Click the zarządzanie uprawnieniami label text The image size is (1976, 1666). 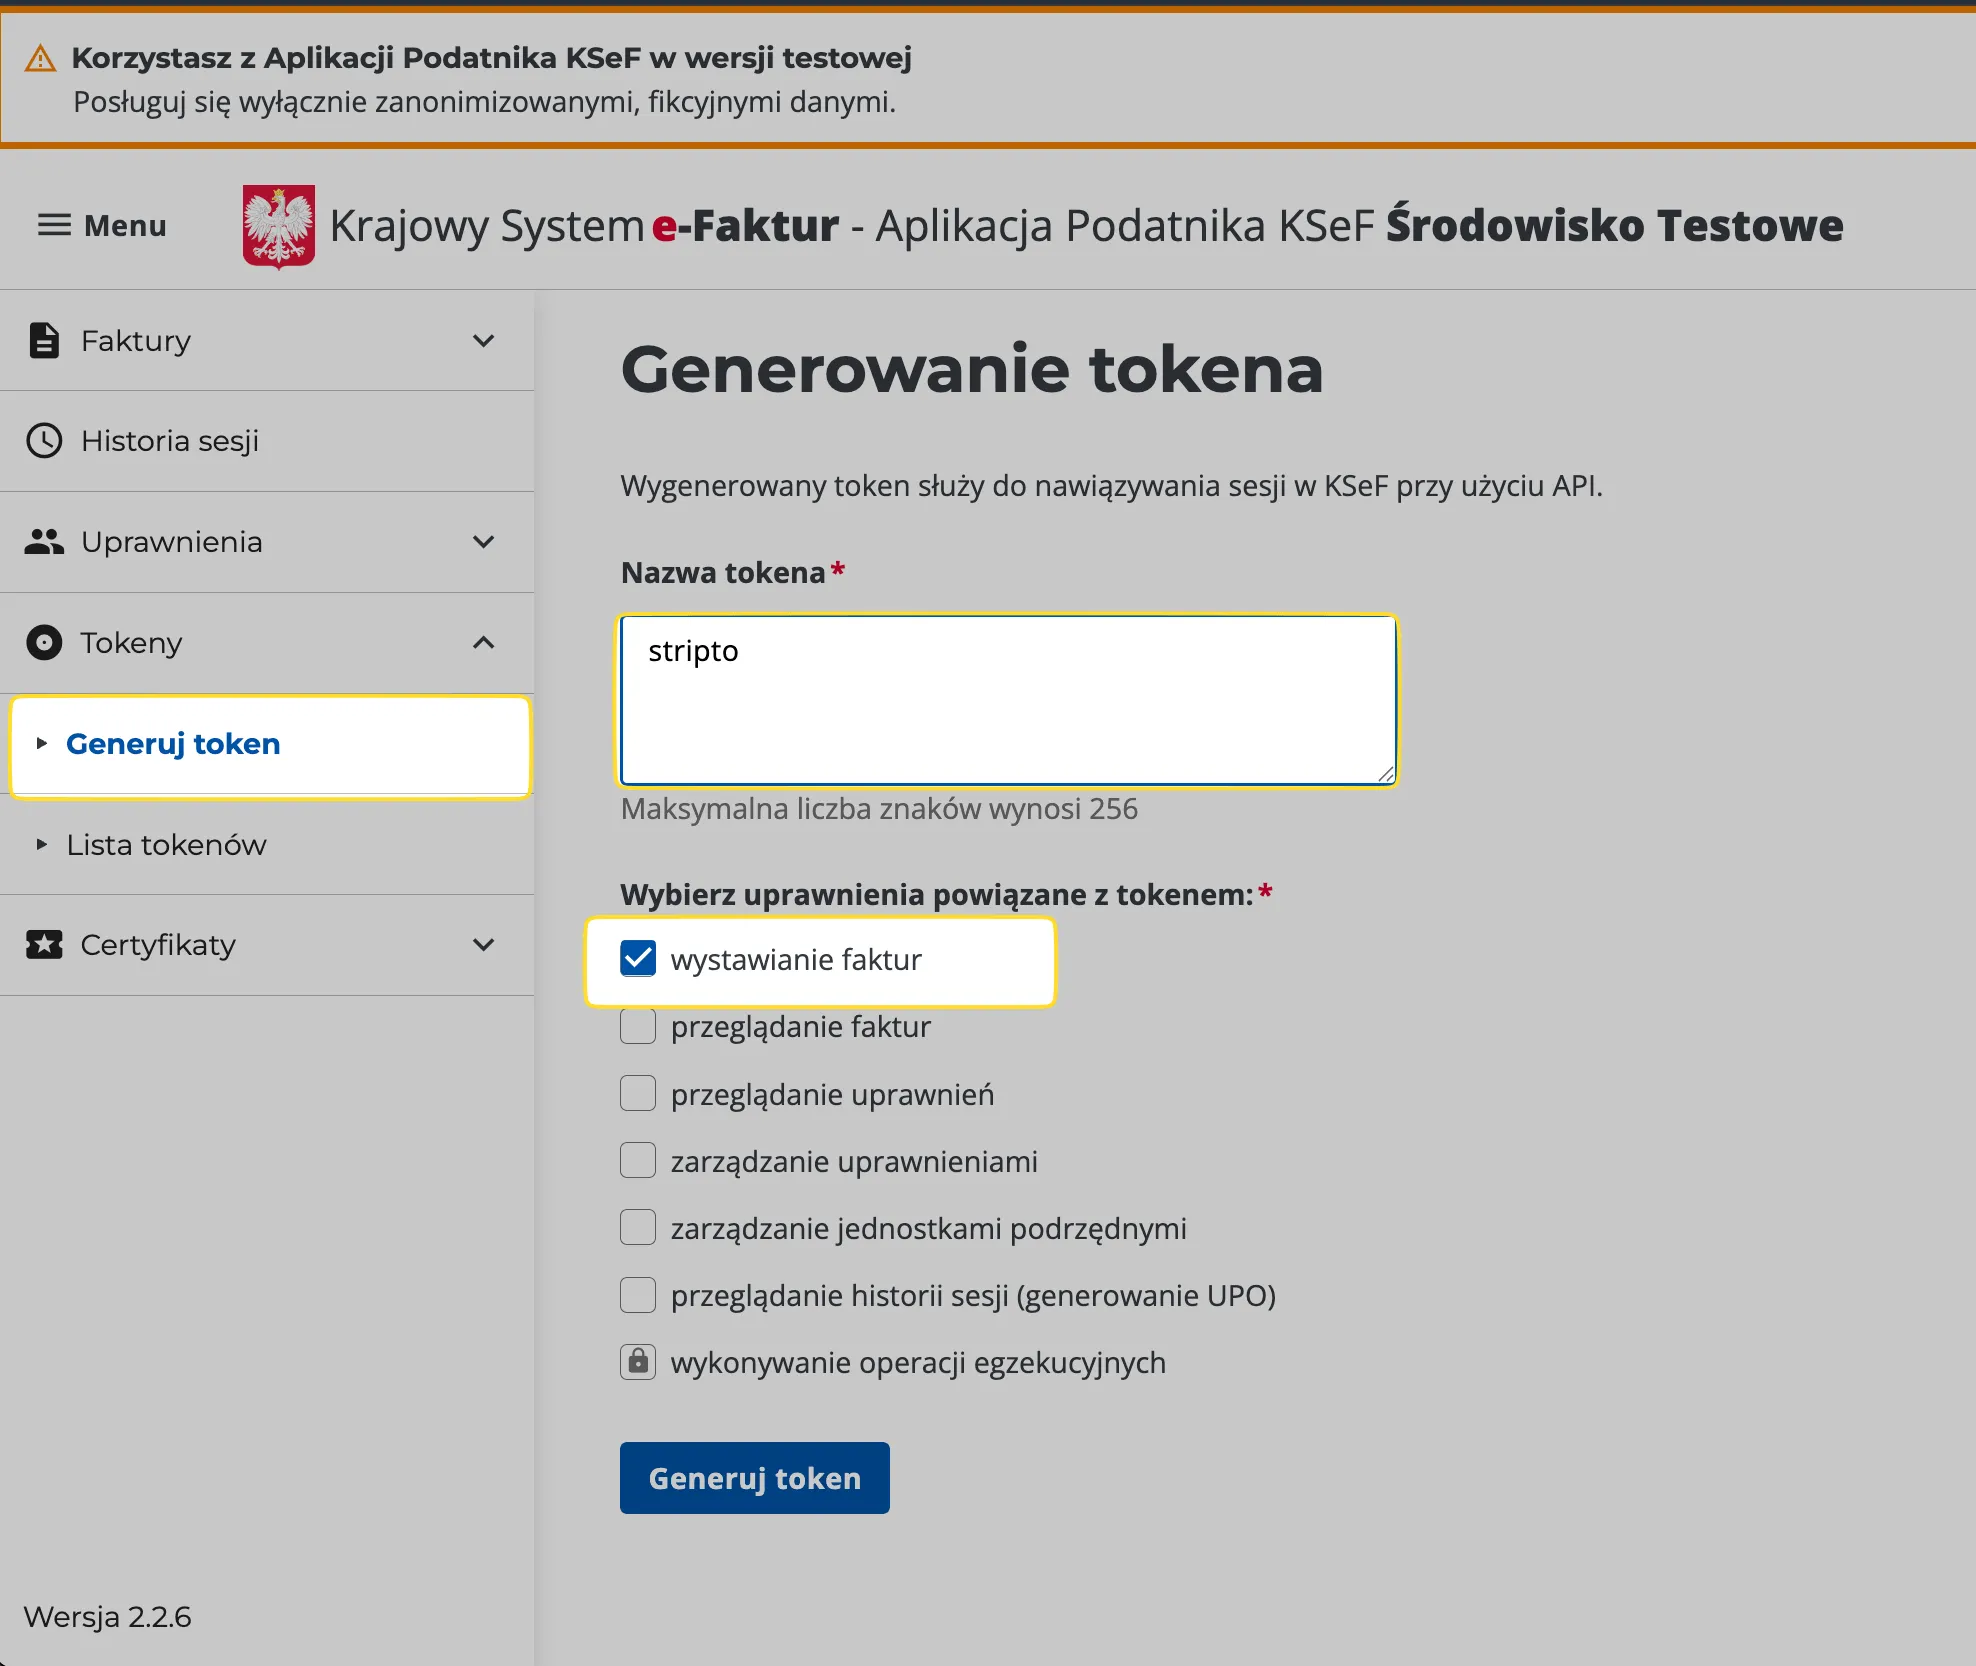point(854,1162)
